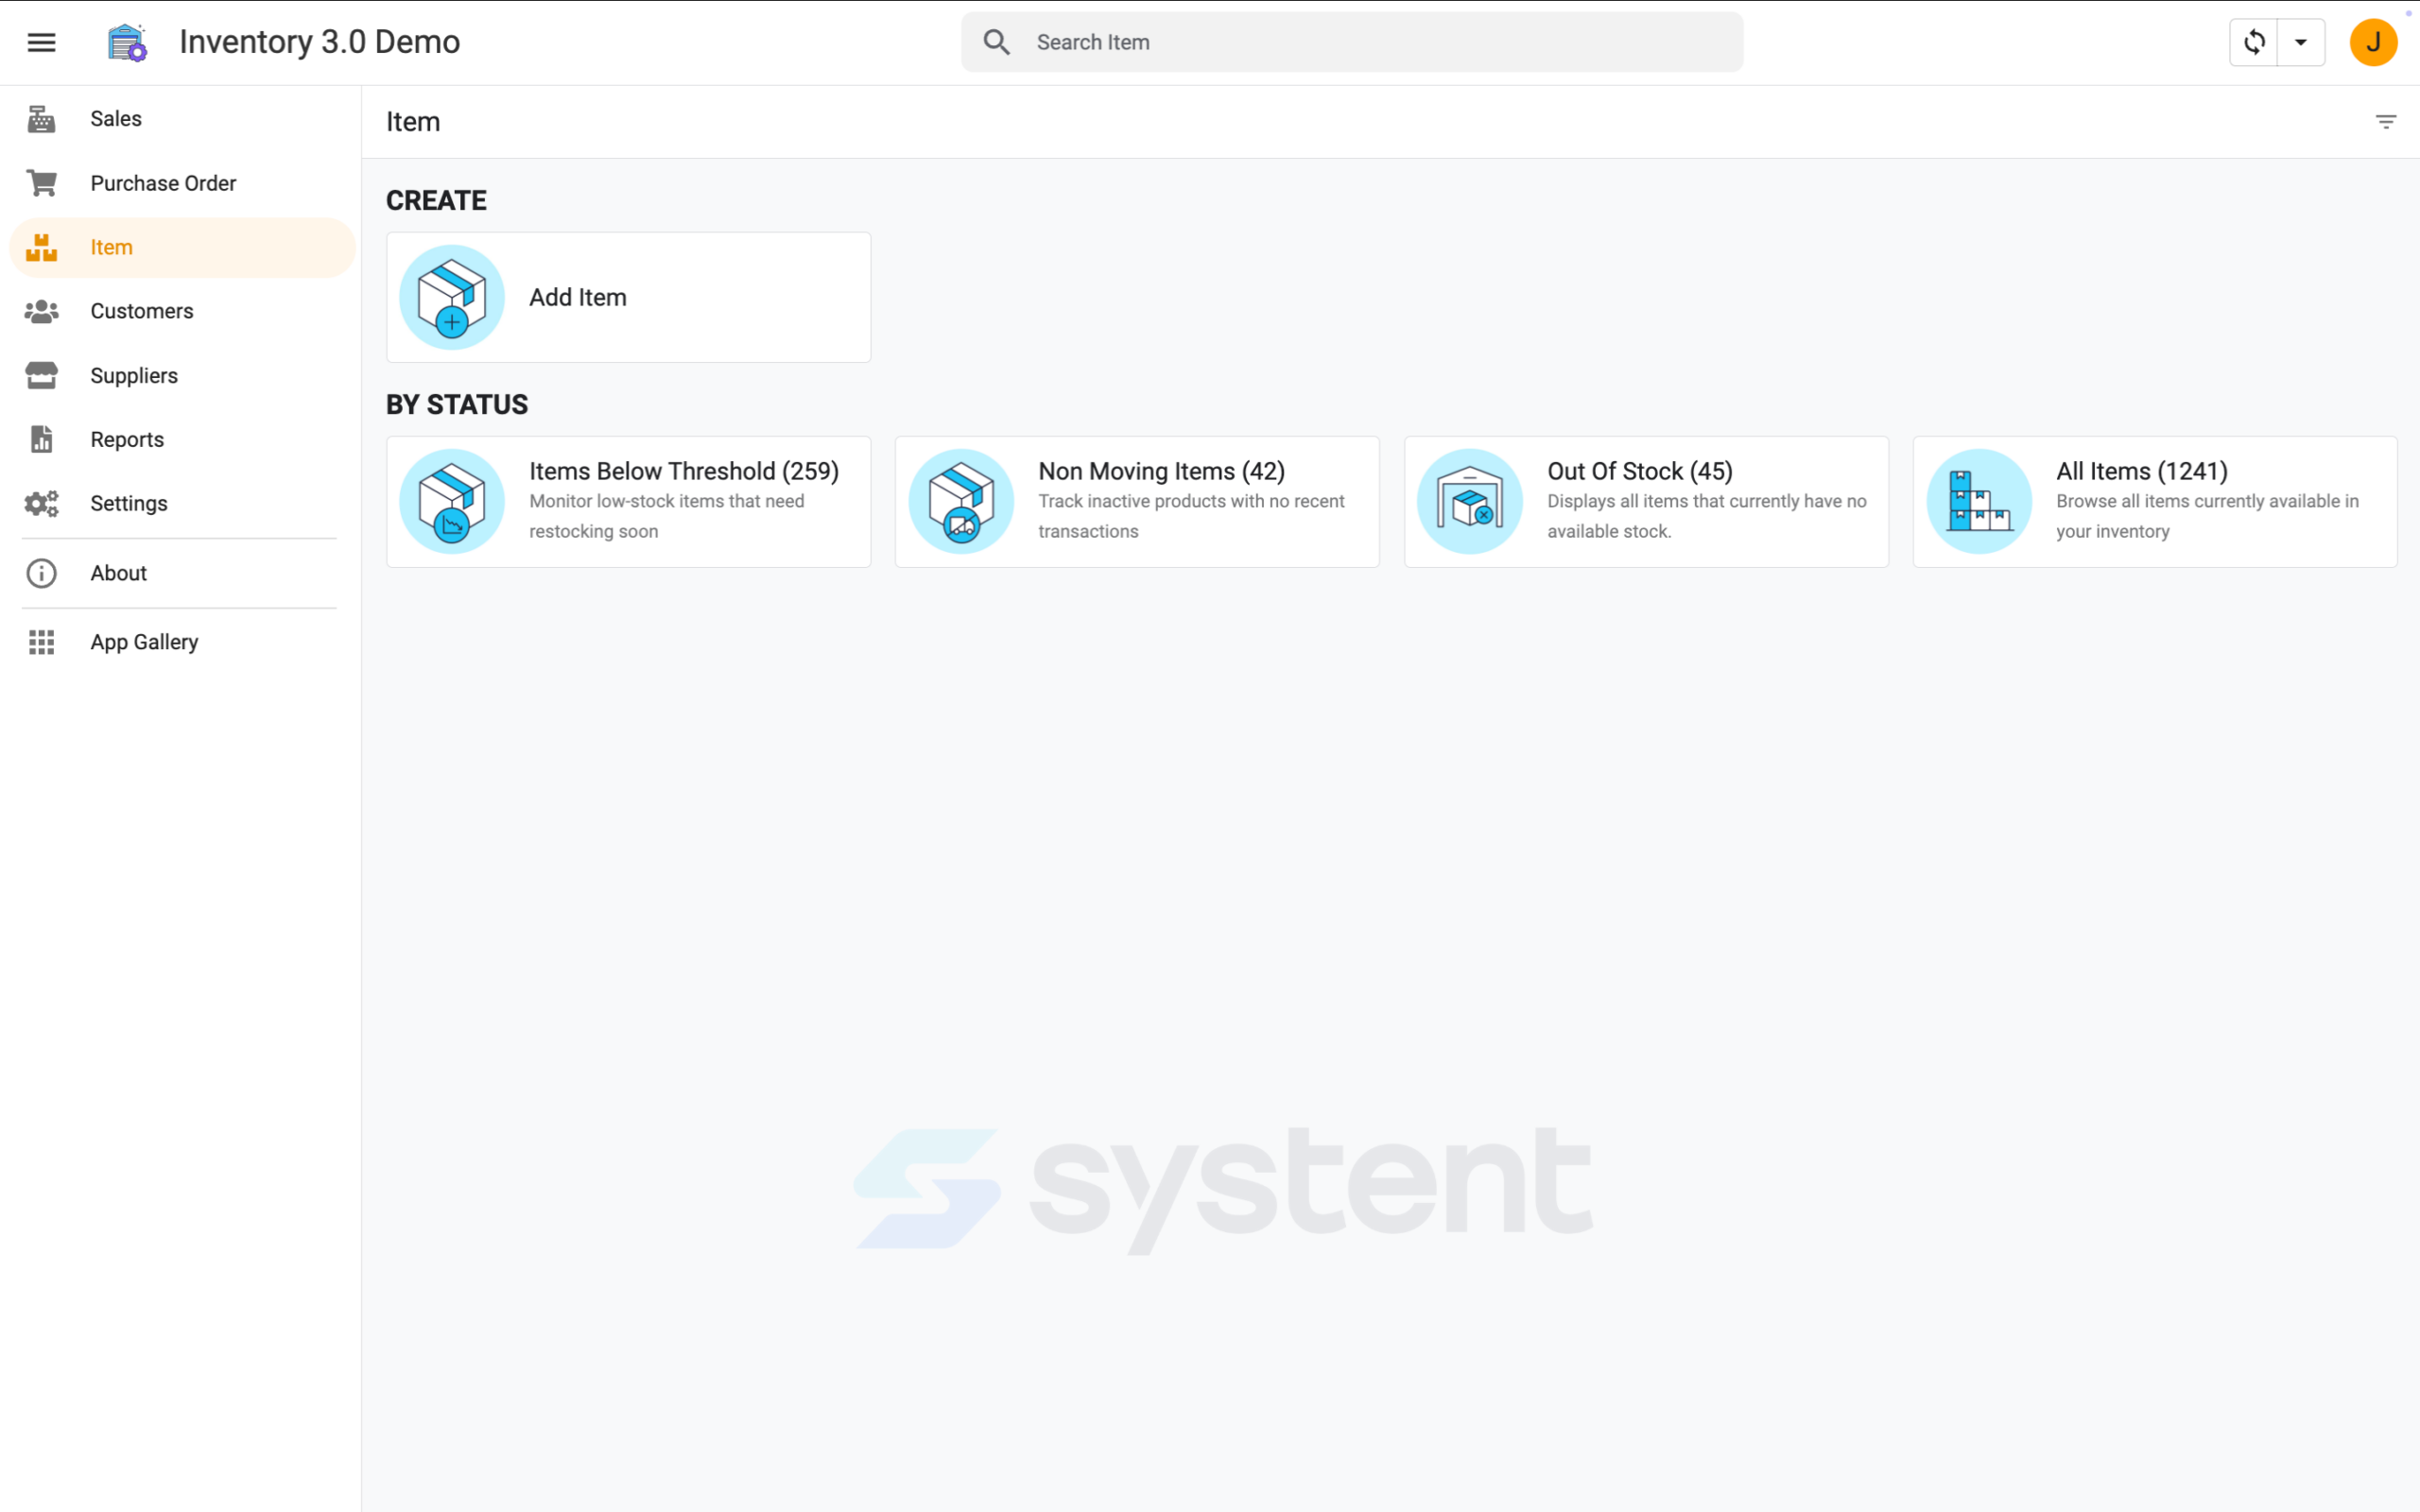Image resolution: width=2420 pixels, height=1512 pixels.
Task: Click 'Track inactive products' description text
Action: 1191,516
